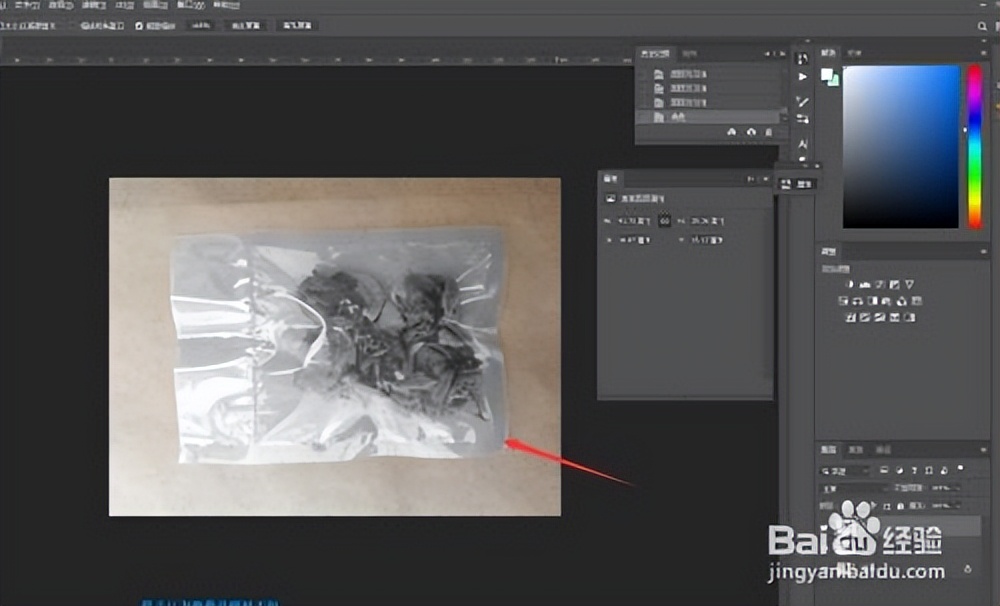Click the search magnifier icon at top right

pos(982,26)
